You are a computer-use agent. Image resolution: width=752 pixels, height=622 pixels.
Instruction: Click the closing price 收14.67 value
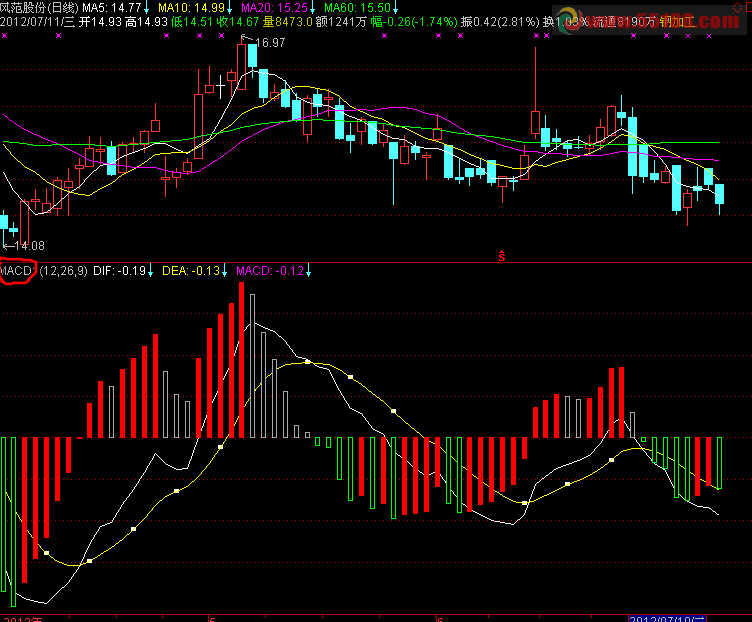(237, 22)
